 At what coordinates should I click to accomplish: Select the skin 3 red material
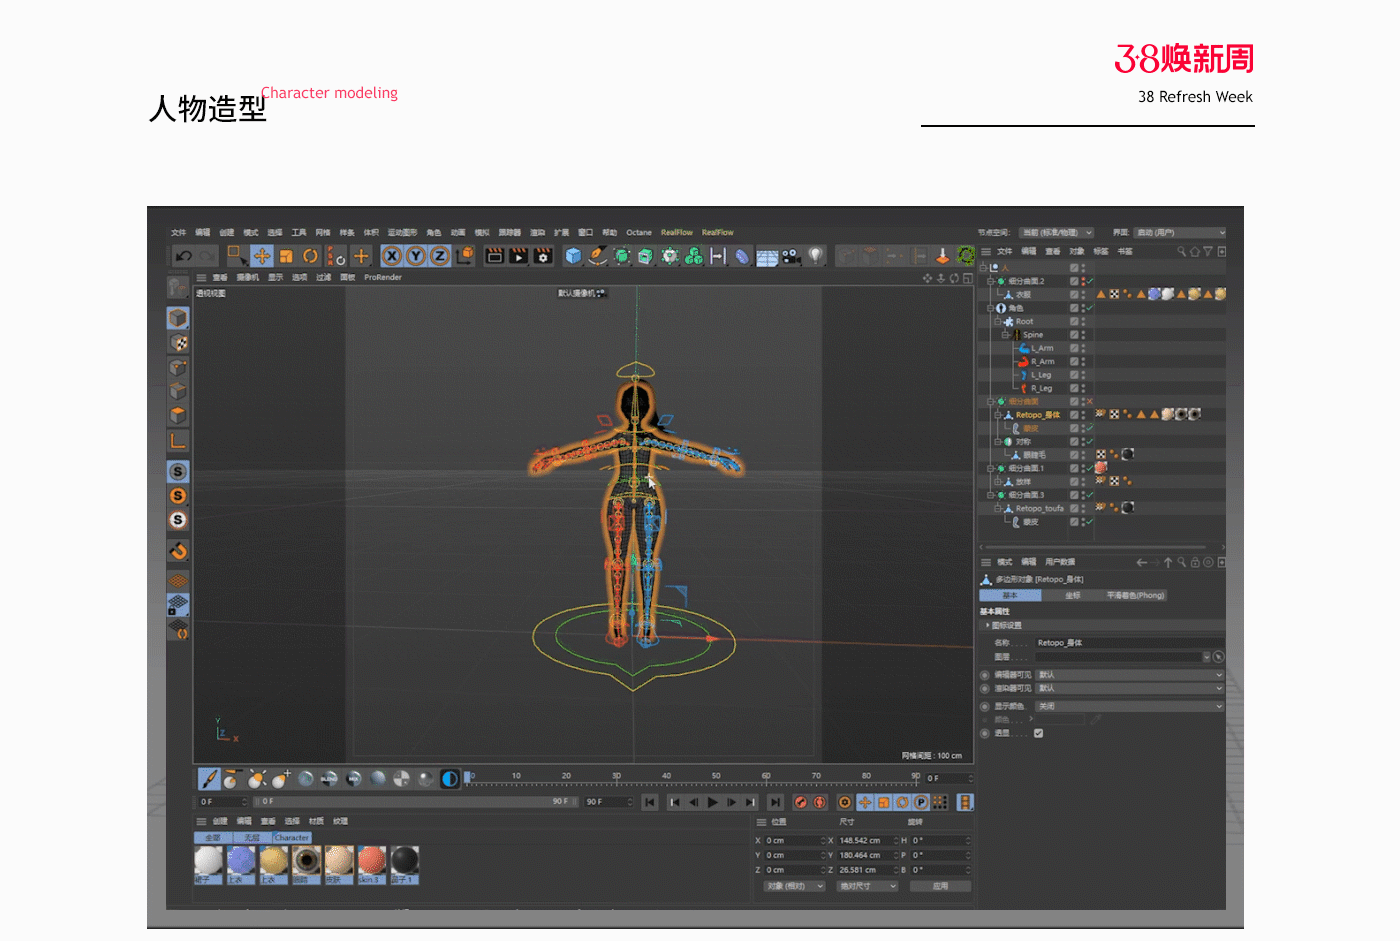[372, 864]
